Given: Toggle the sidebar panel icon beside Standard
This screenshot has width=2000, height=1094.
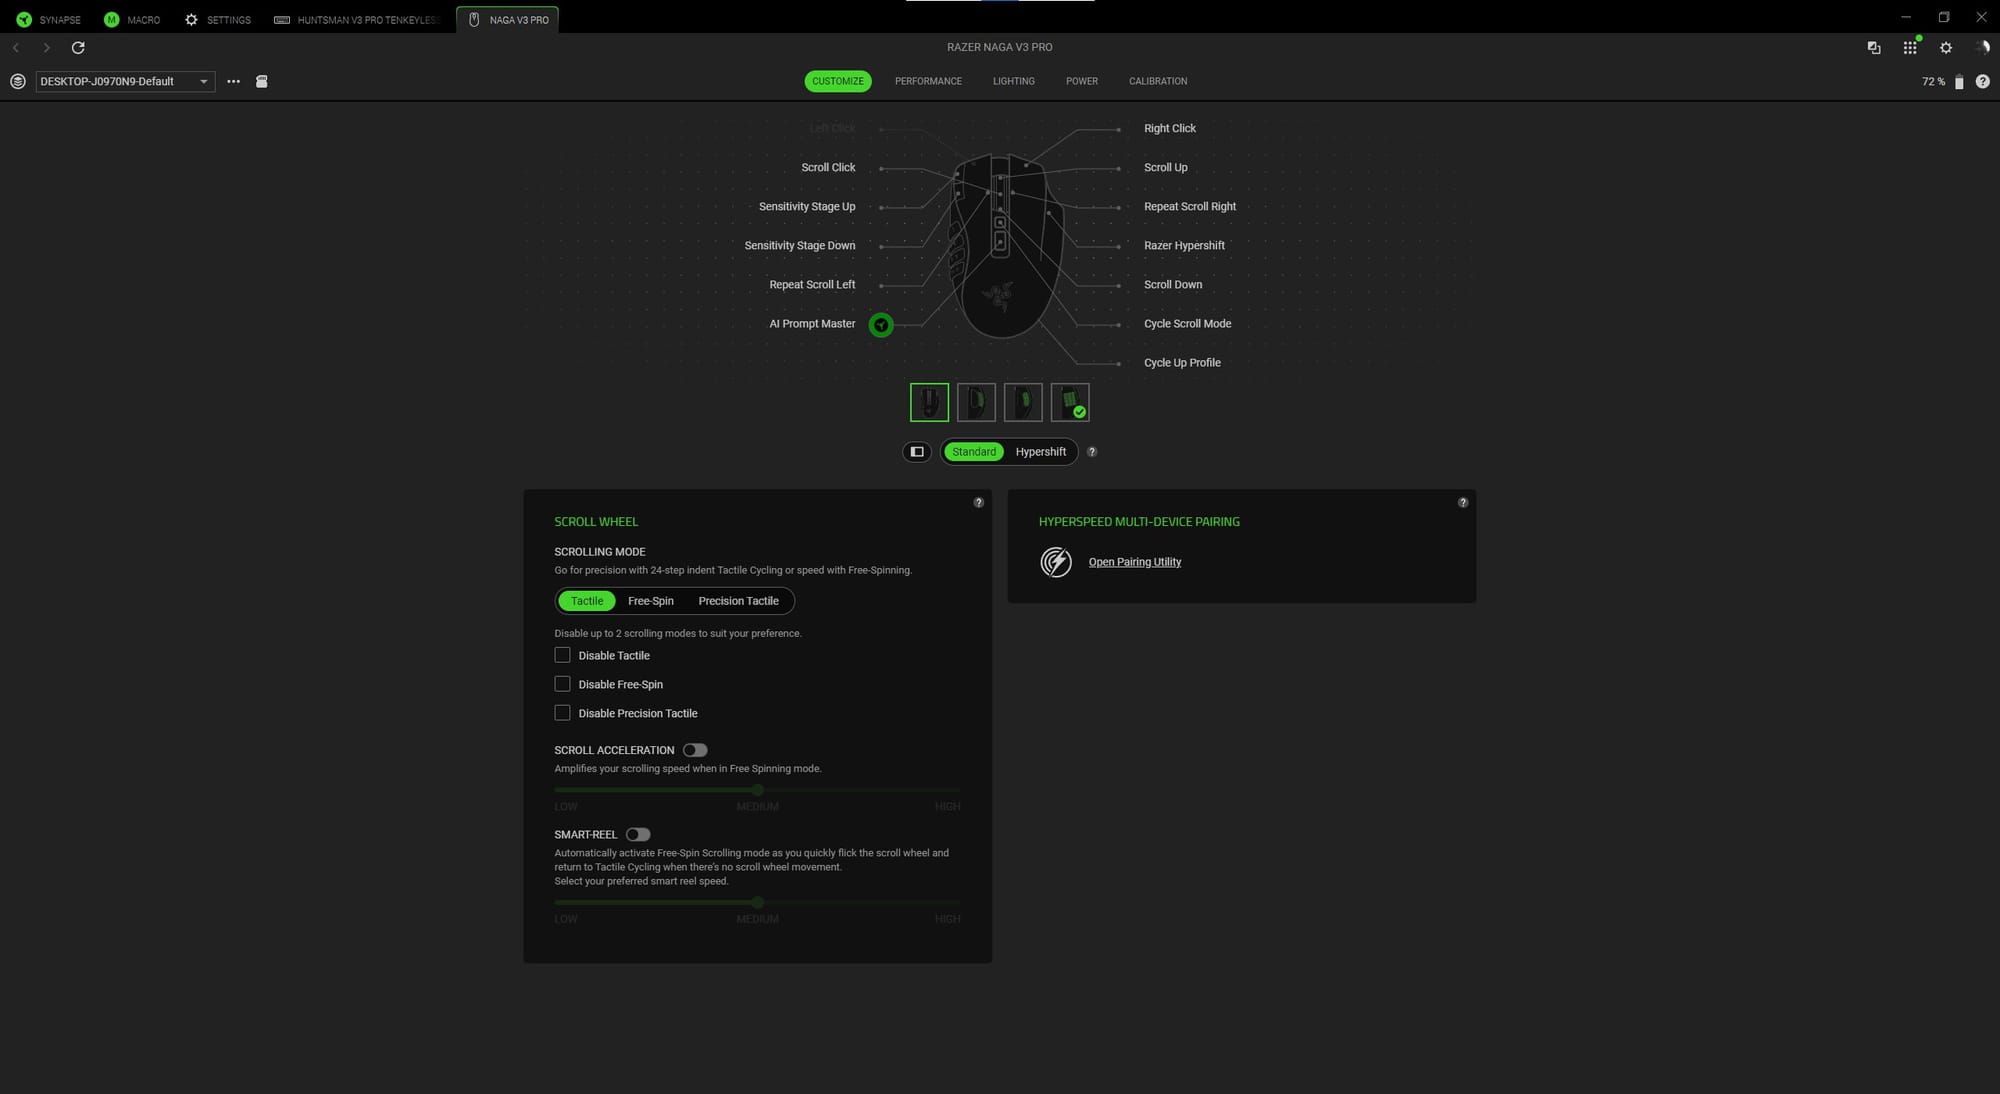Looking at the screenshot, I should 917,452.
